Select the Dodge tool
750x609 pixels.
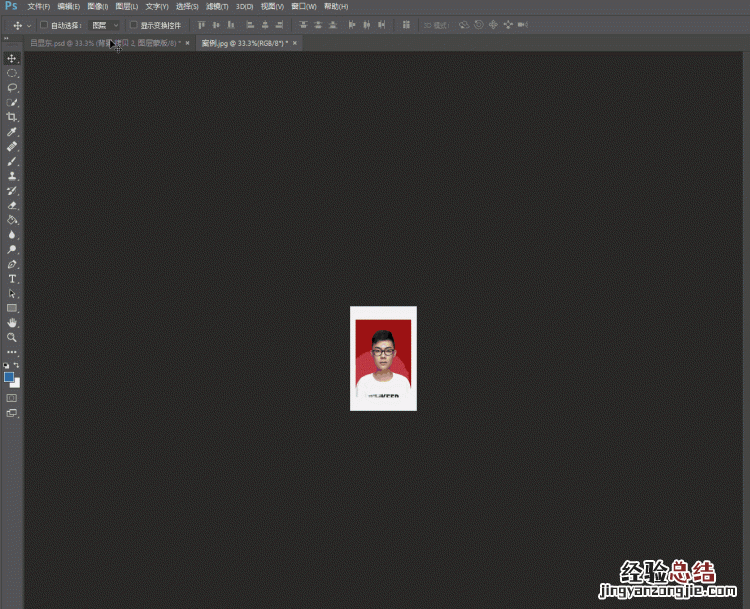[12, 249]
